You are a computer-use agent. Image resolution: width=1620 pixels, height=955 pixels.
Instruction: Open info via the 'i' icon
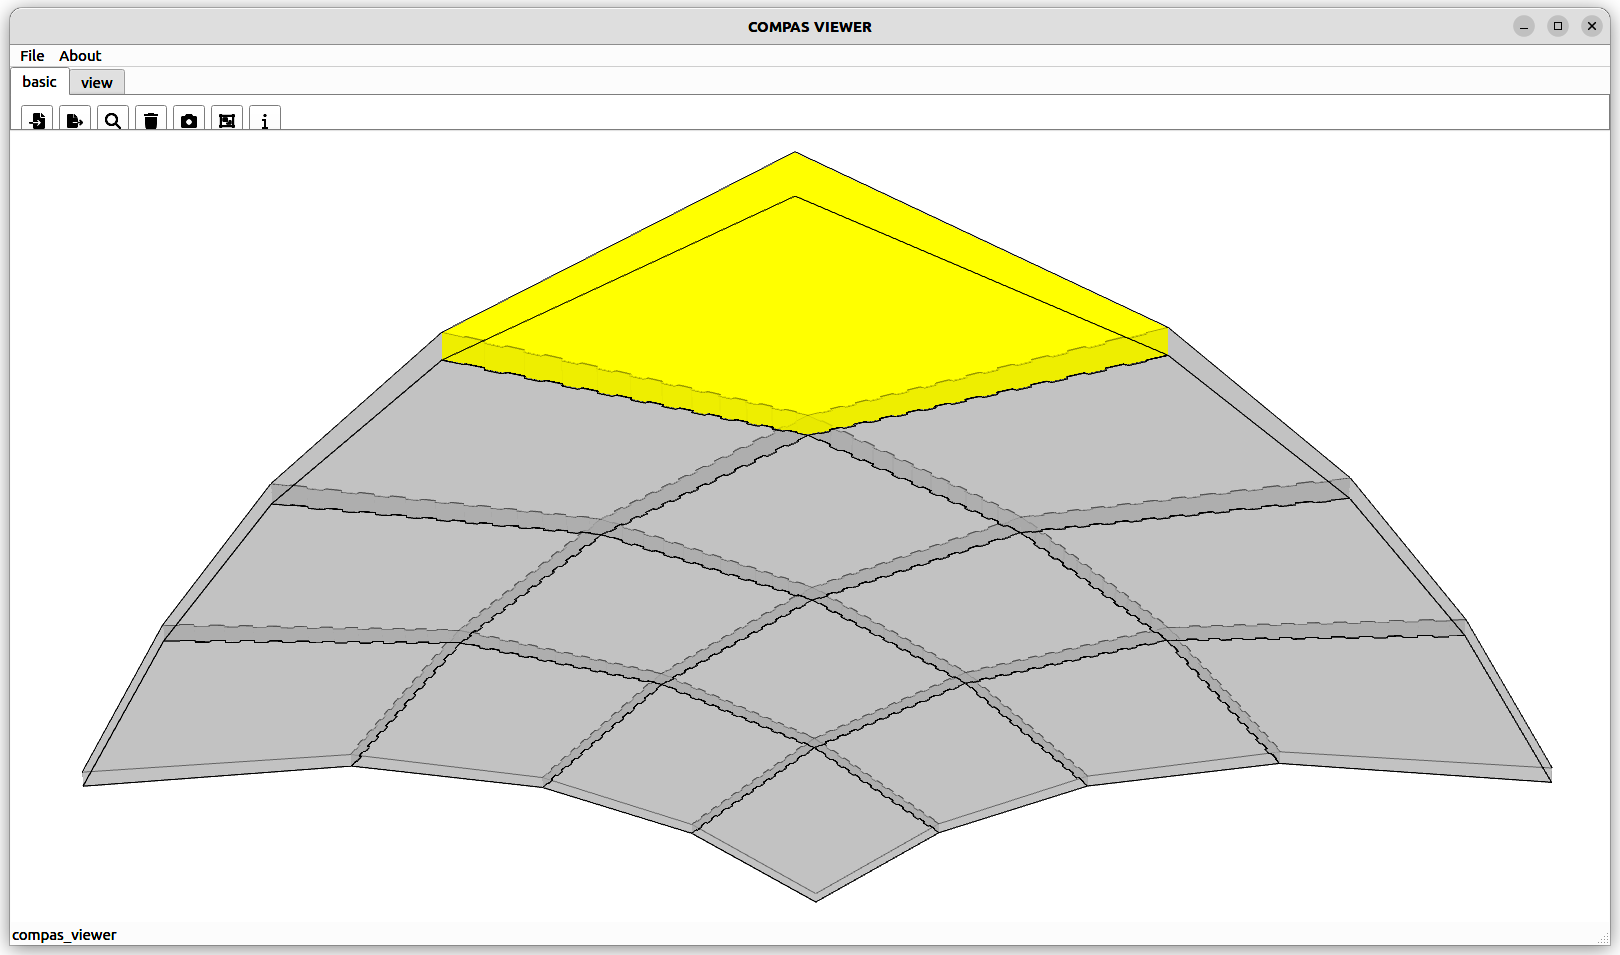(x=265, y=120)
